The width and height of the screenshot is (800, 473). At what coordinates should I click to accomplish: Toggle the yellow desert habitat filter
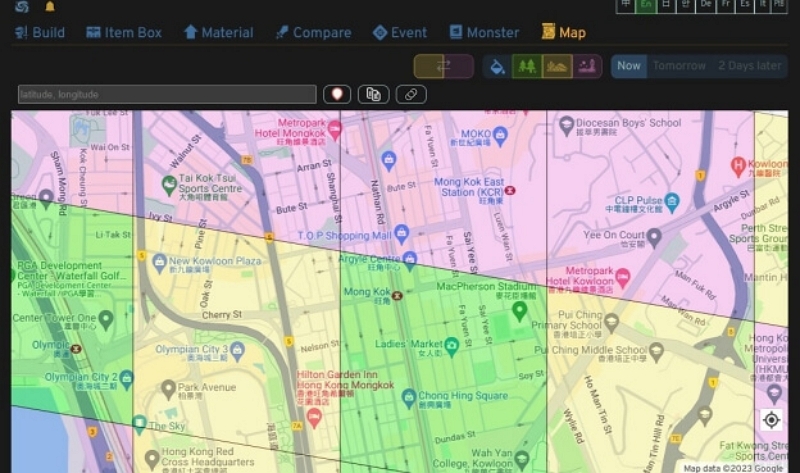coord(557,66)
